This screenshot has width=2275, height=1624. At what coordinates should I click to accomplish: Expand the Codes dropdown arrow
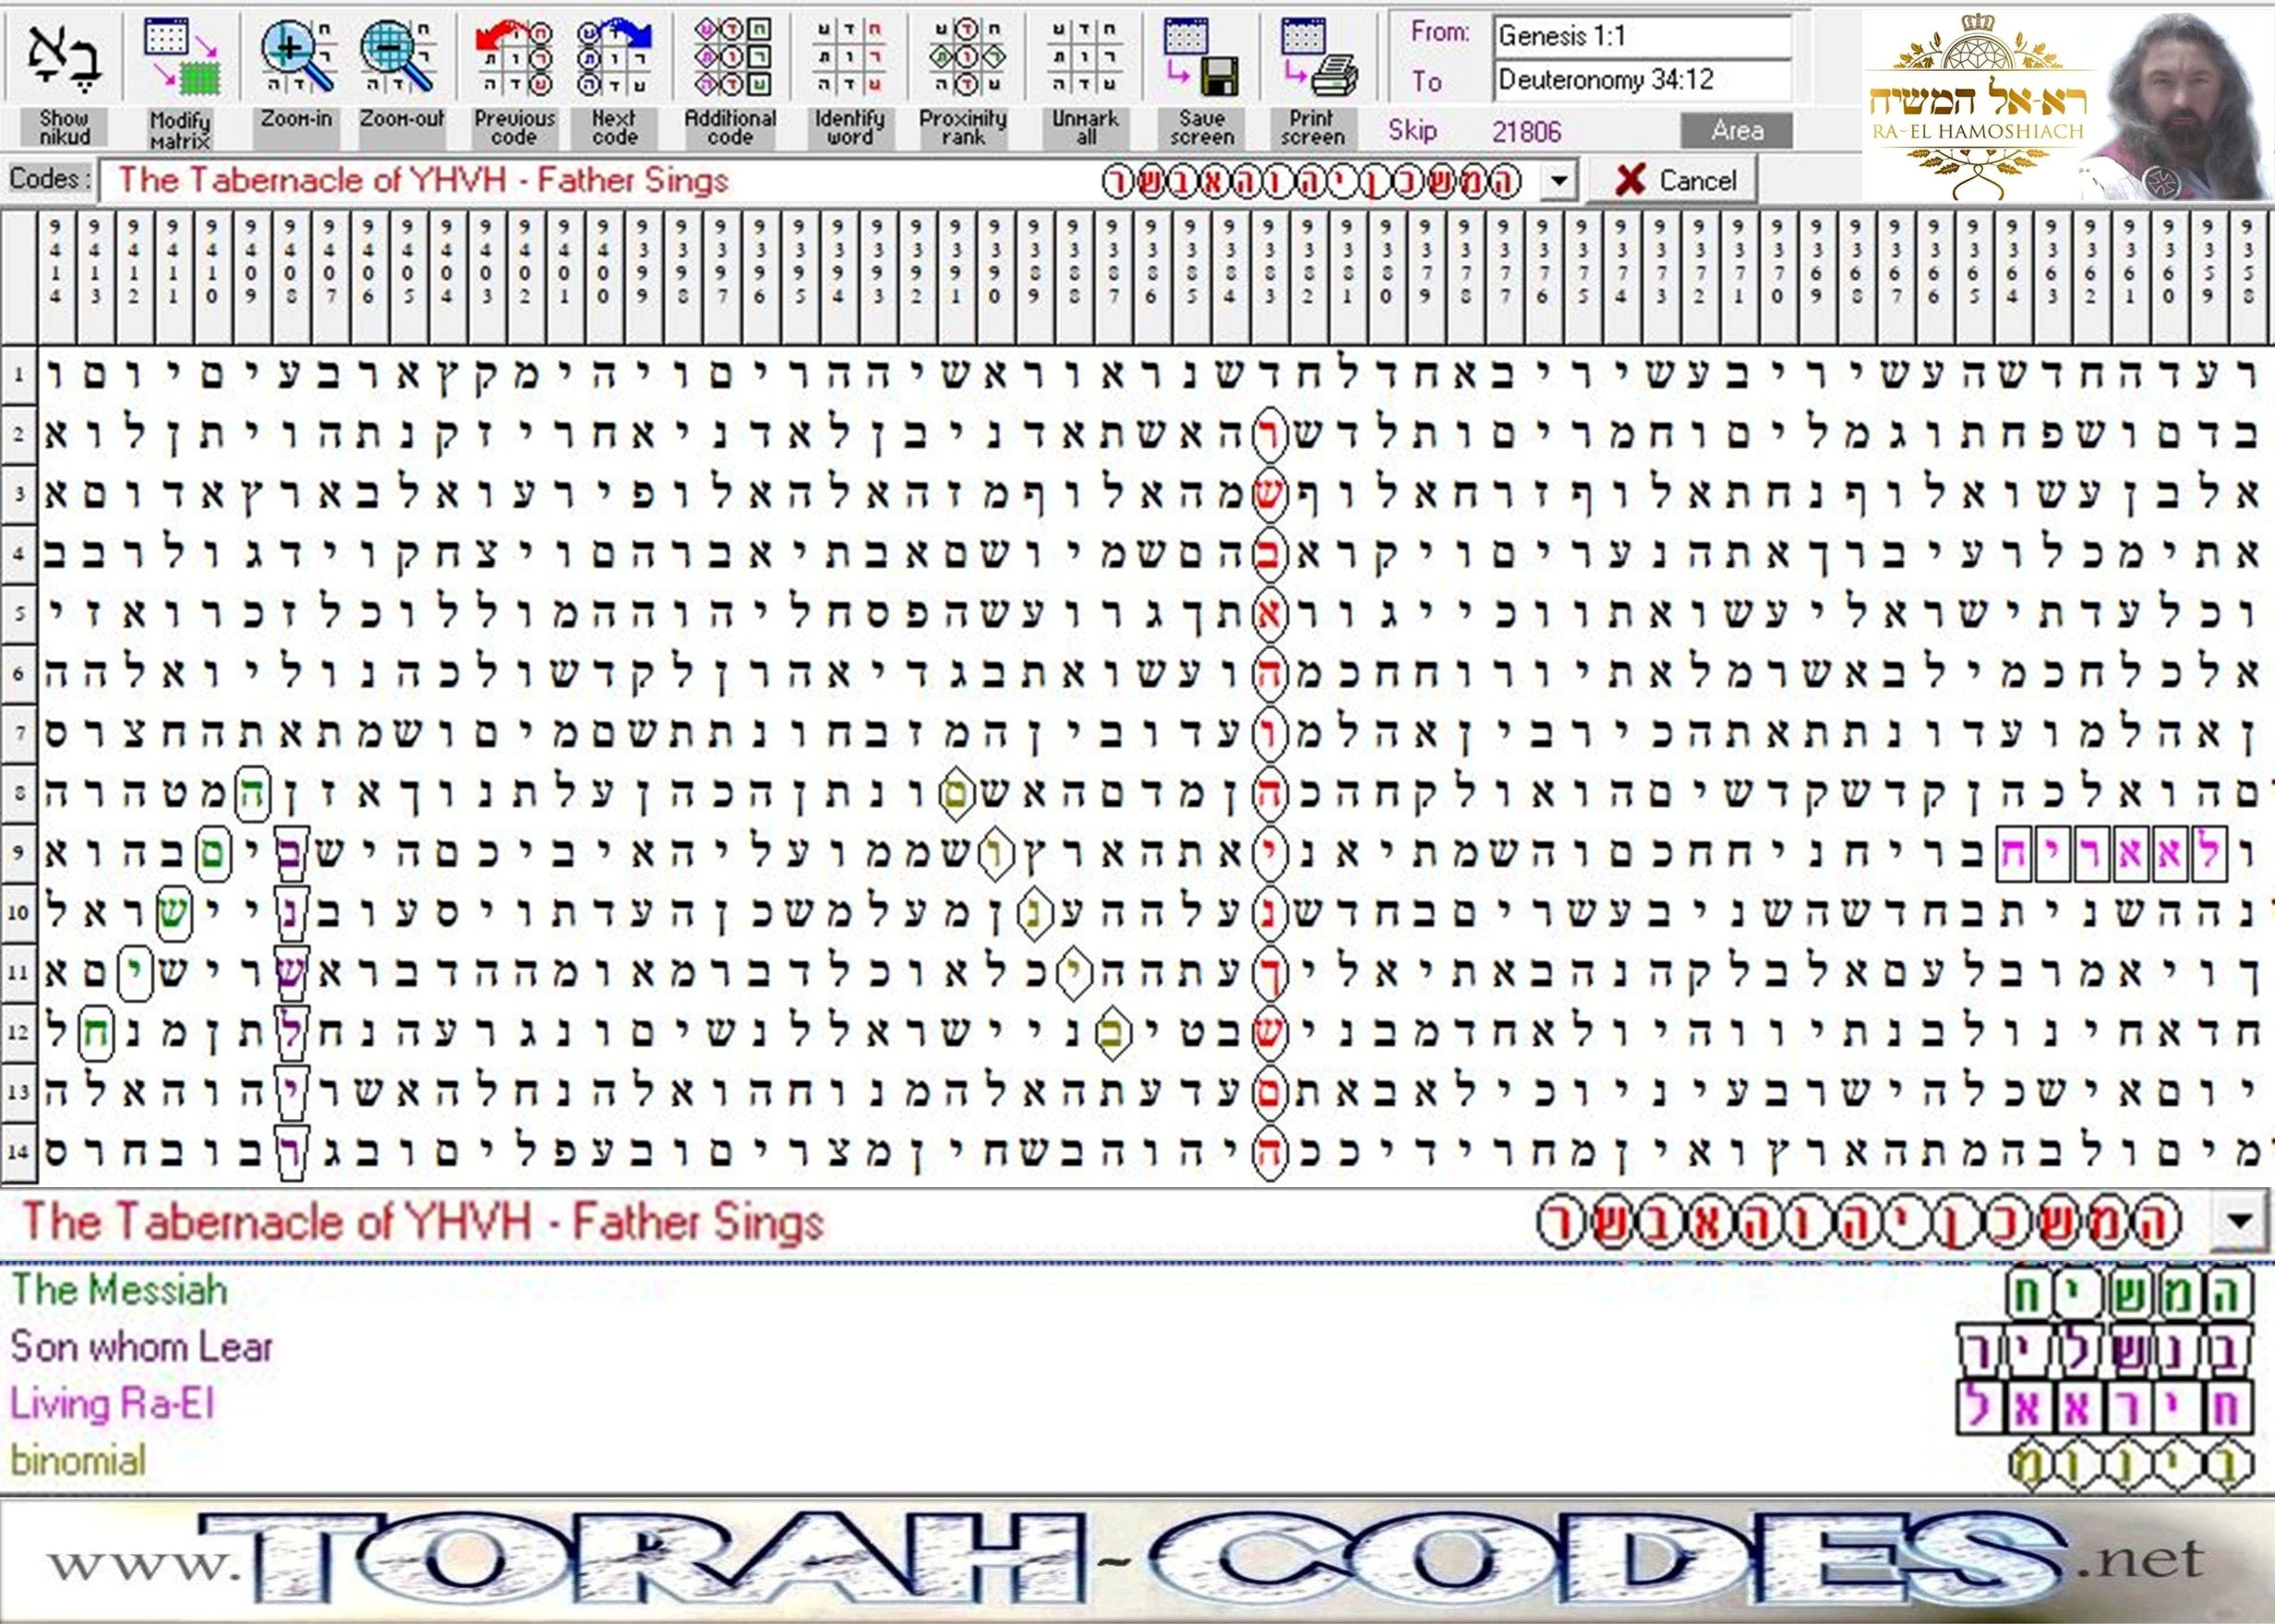[1558, 182]
